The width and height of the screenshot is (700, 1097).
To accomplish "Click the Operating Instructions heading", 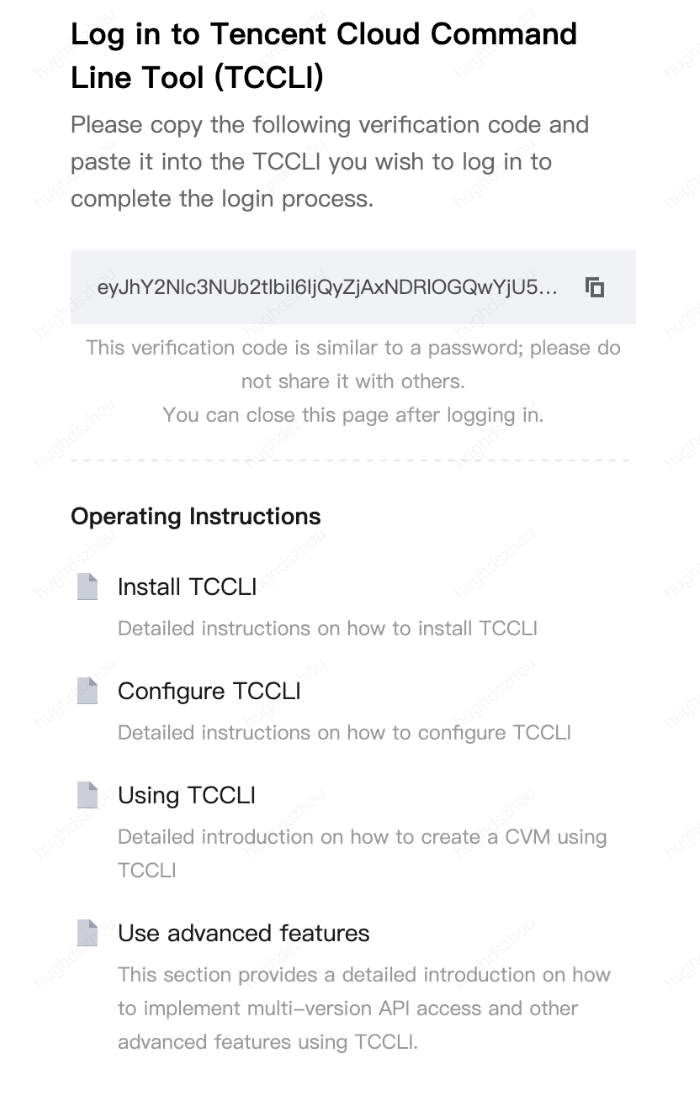I will pos(196,516).
